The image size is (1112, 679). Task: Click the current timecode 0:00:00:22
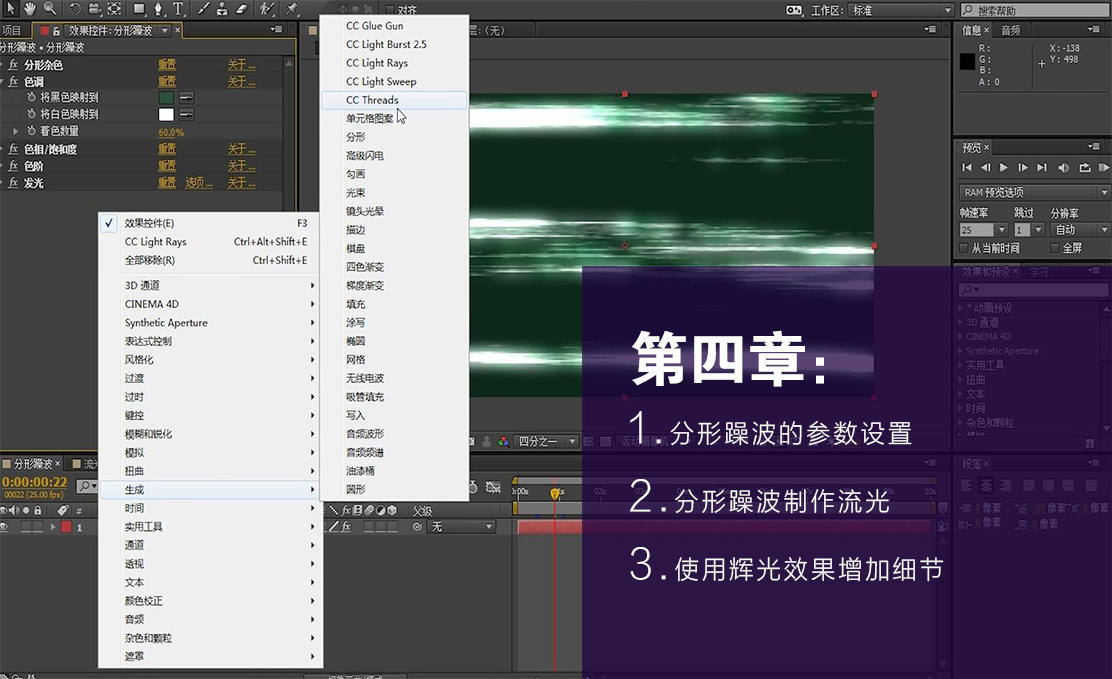click(35, 482)
